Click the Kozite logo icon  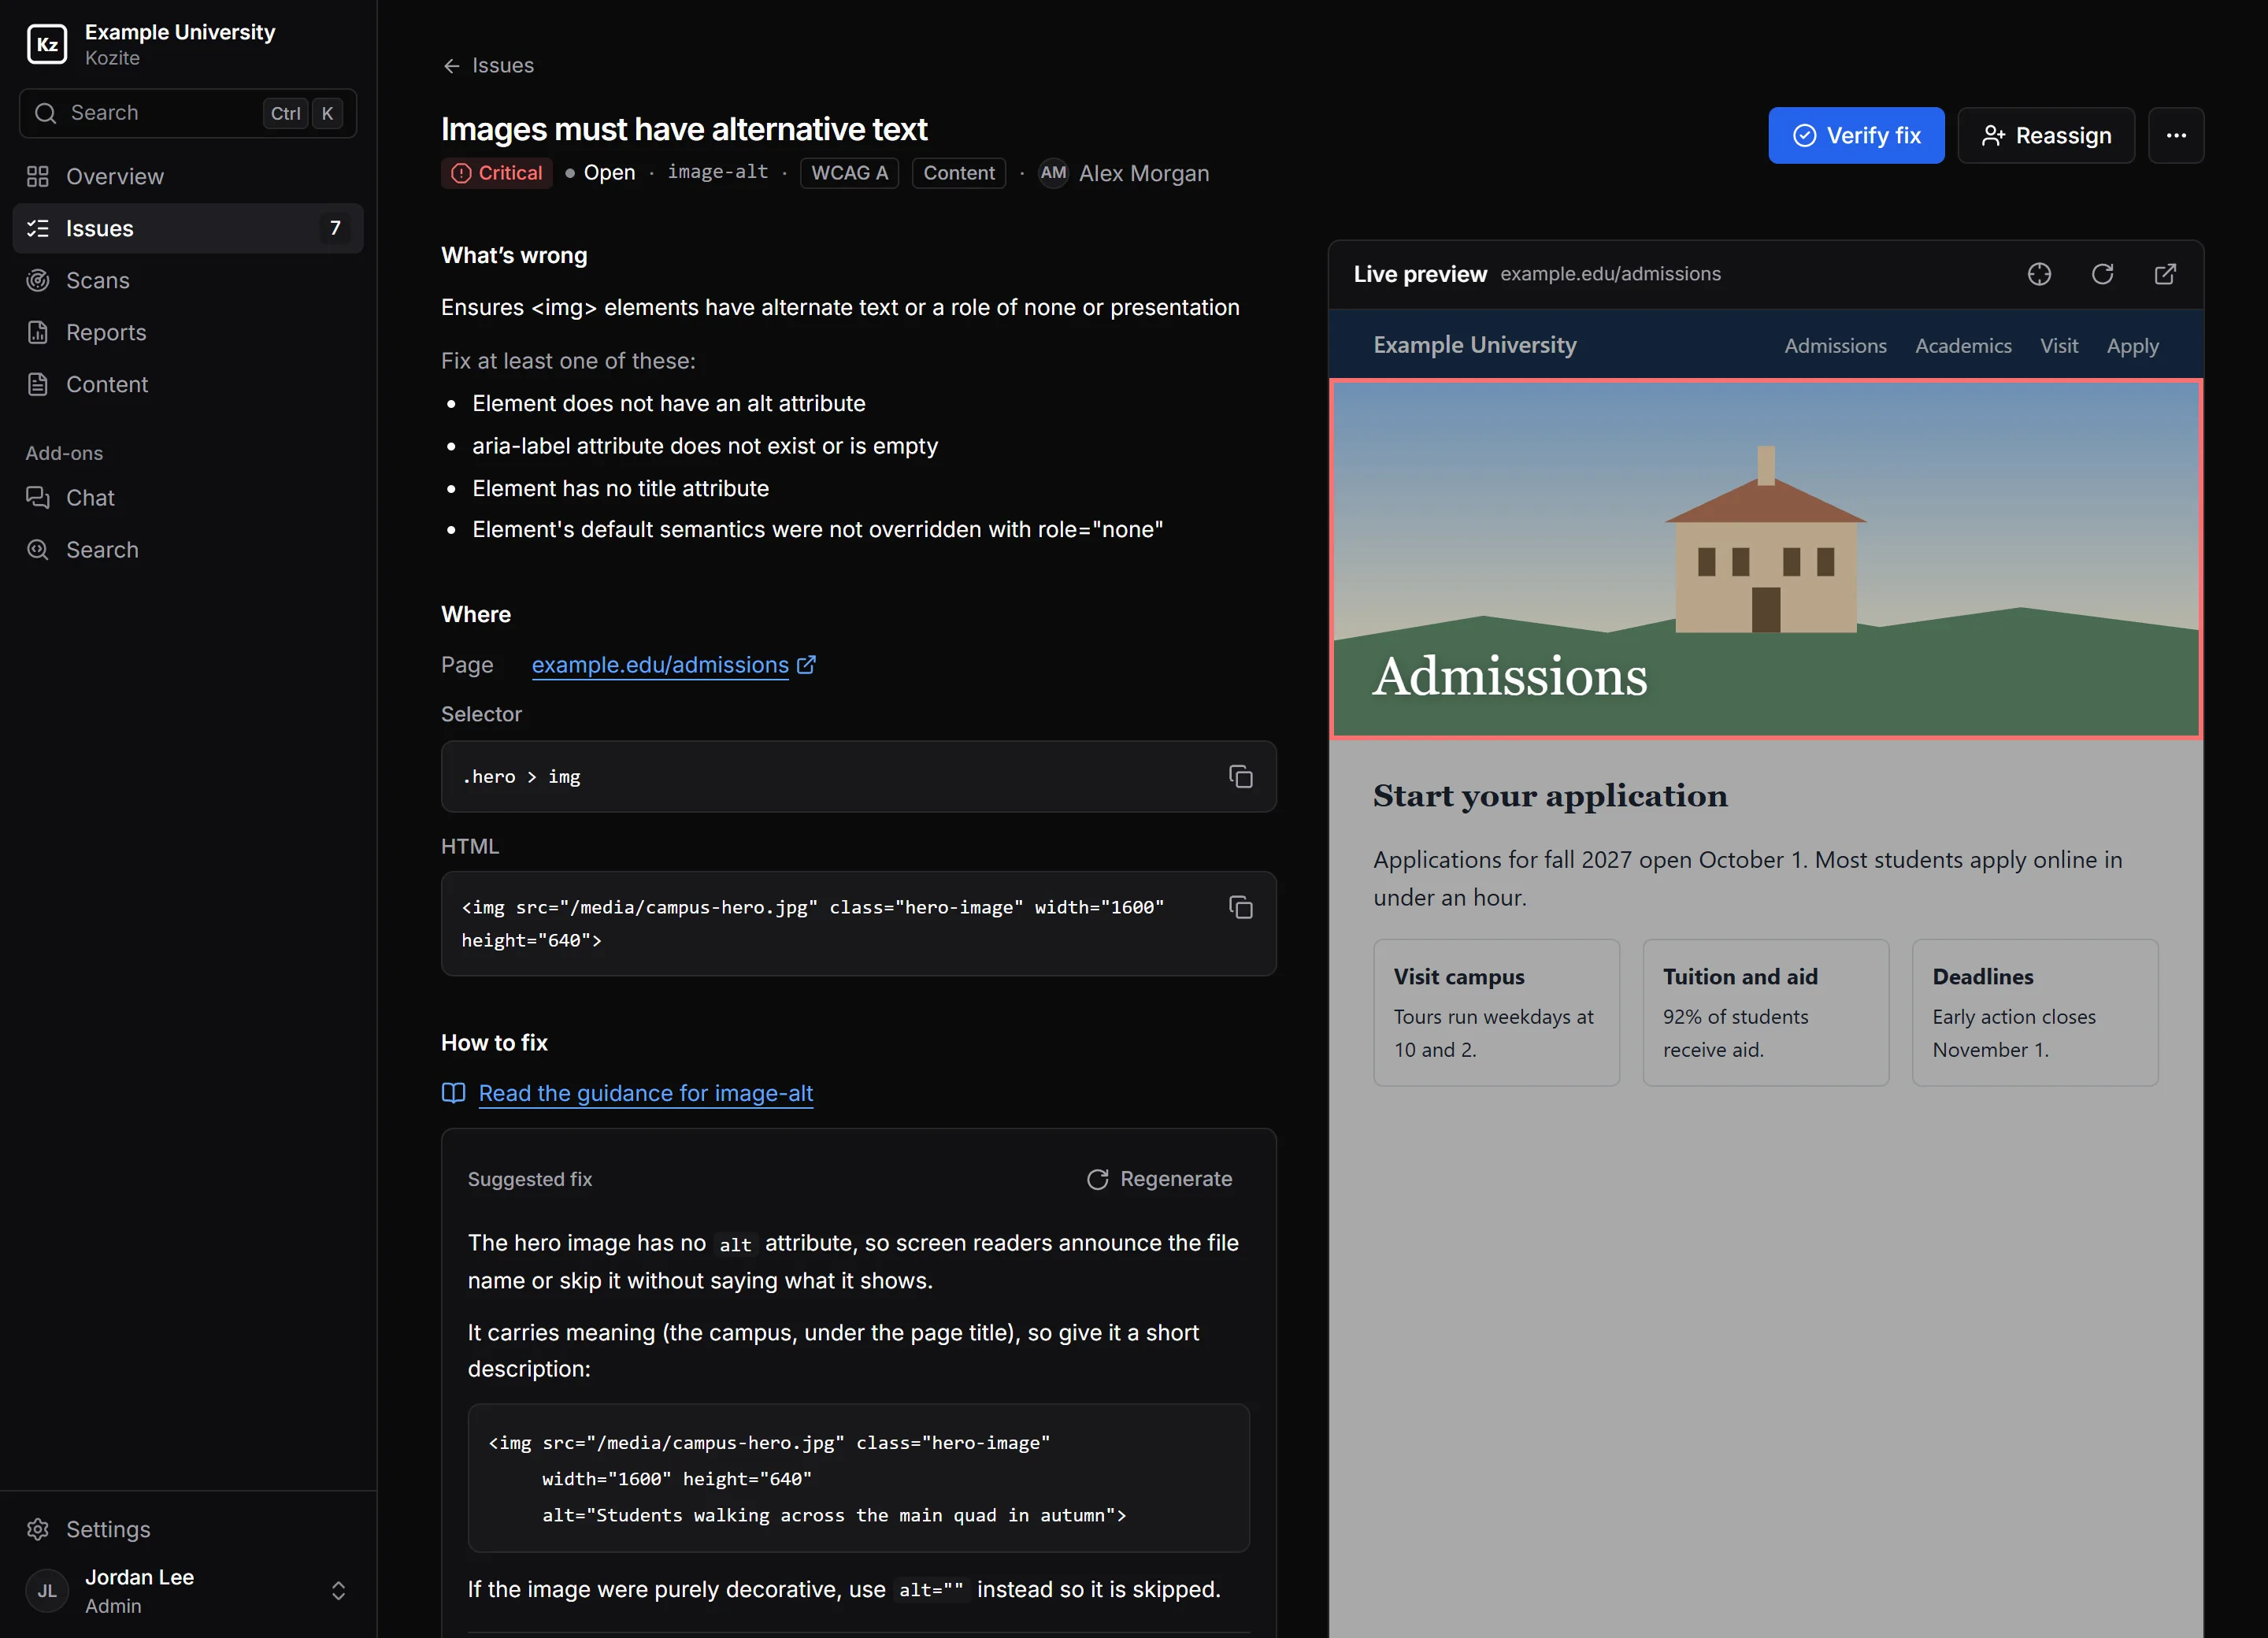click(x=46, y=44)
